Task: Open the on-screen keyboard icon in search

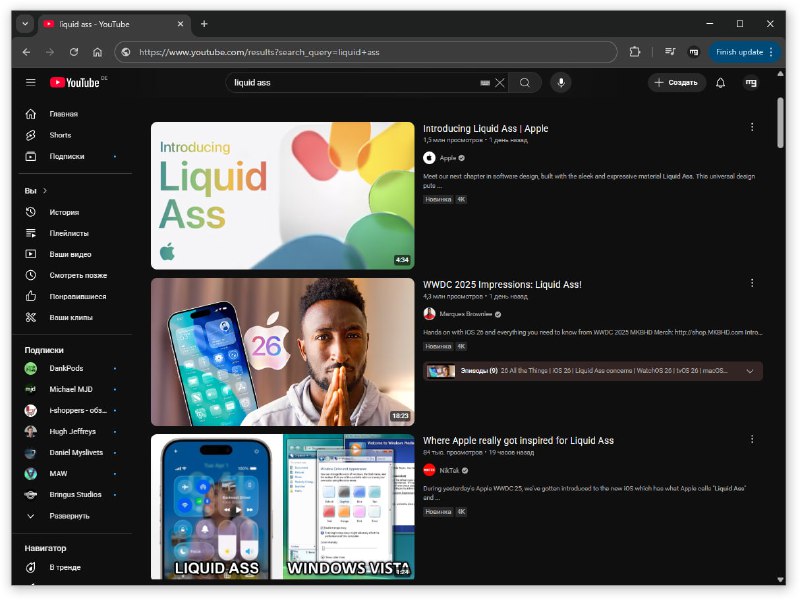Action: coord(485,83)
